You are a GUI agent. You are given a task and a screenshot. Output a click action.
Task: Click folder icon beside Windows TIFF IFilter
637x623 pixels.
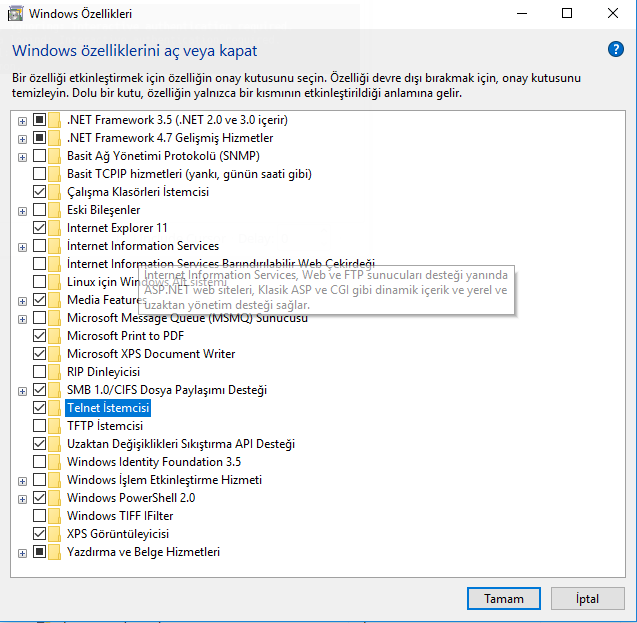click(x=54, y=516)
